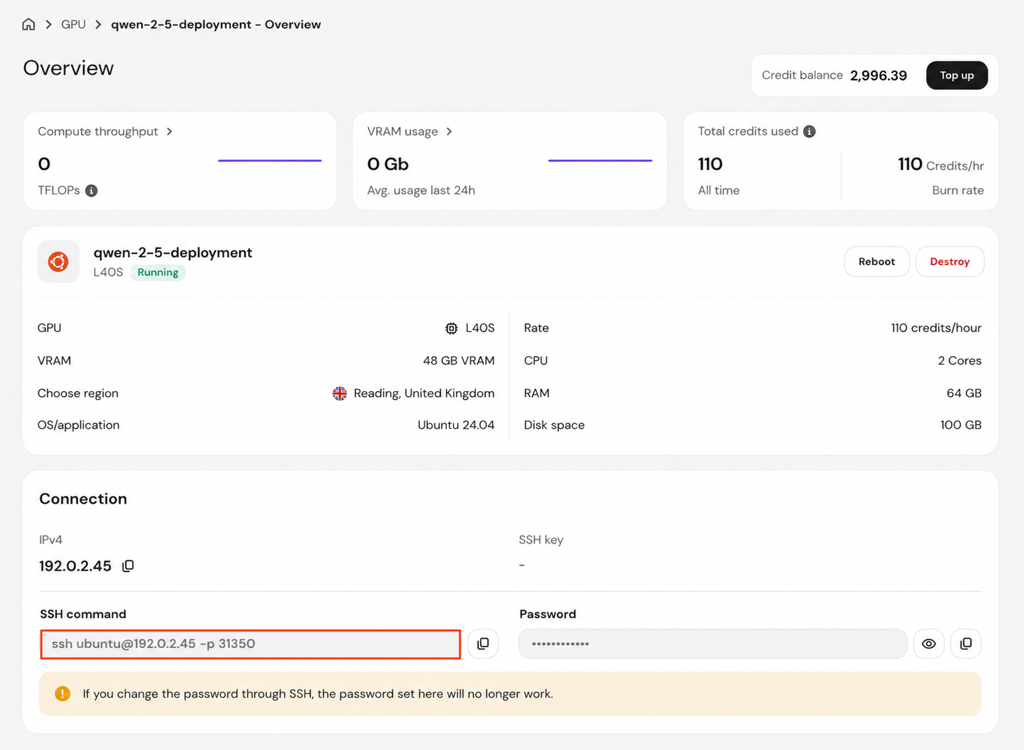Click the 2 Cores CPU value
The width and height of the screenshot is (1024, 750).
pos(959,361)
